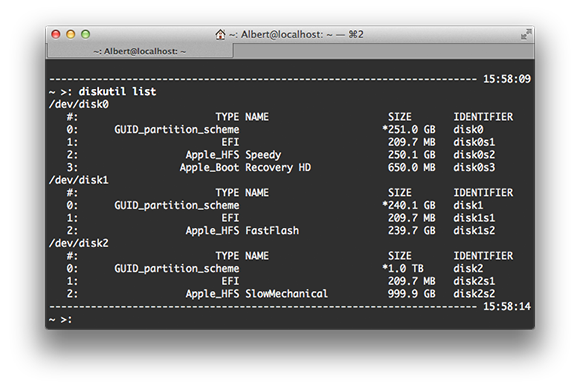The image size is (580, 388).
Task: Click the 250.1 GB size value
Action: point(412,155)
